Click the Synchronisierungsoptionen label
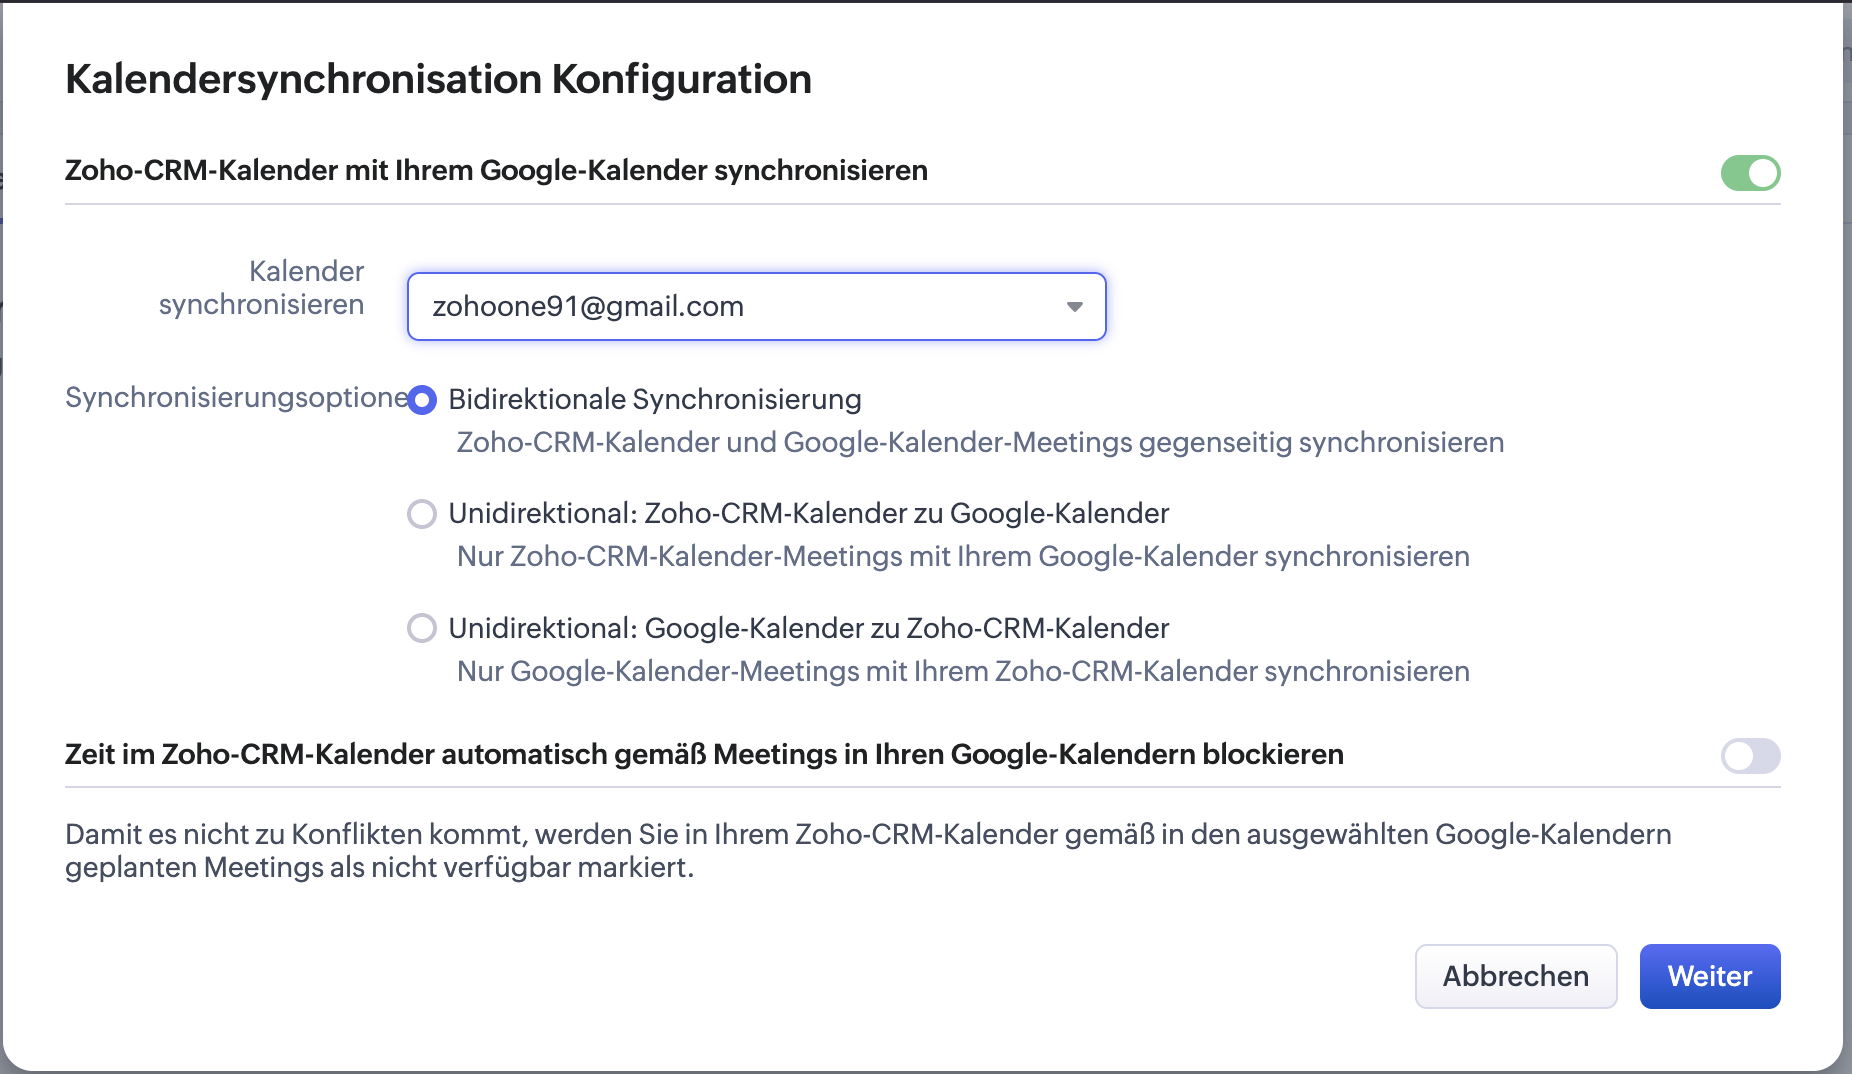Screen dimensions: 1852x1074 (237, 397)
